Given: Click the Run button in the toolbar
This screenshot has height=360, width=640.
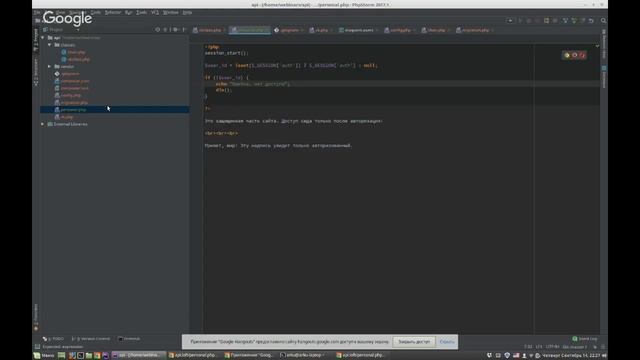Looking at the screenshot, I should pyautogui.click(x=520, y=20).
